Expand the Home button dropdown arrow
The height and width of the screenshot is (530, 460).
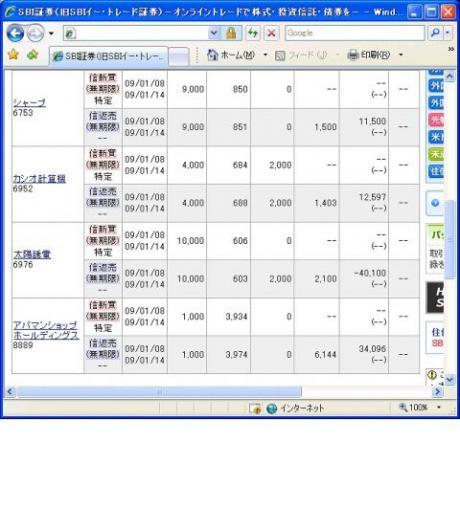pos(265,55)
